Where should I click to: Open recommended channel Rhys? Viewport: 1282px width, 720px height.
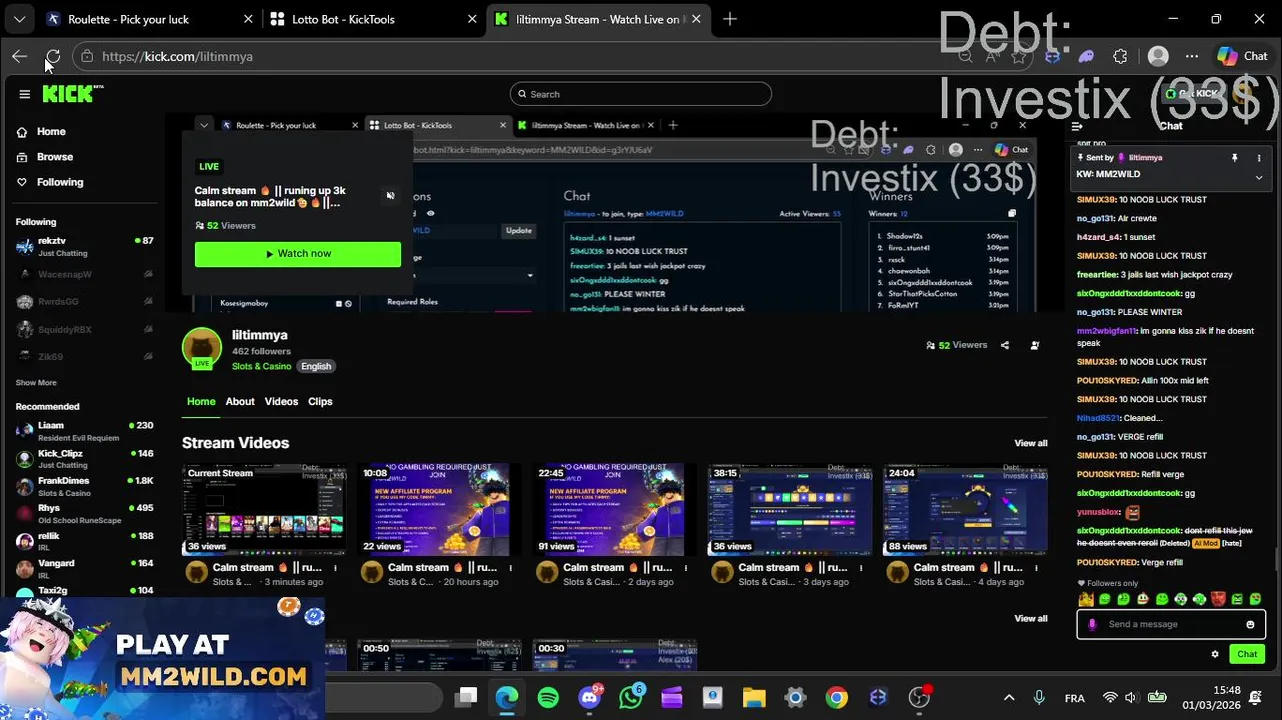click(84, 514)
